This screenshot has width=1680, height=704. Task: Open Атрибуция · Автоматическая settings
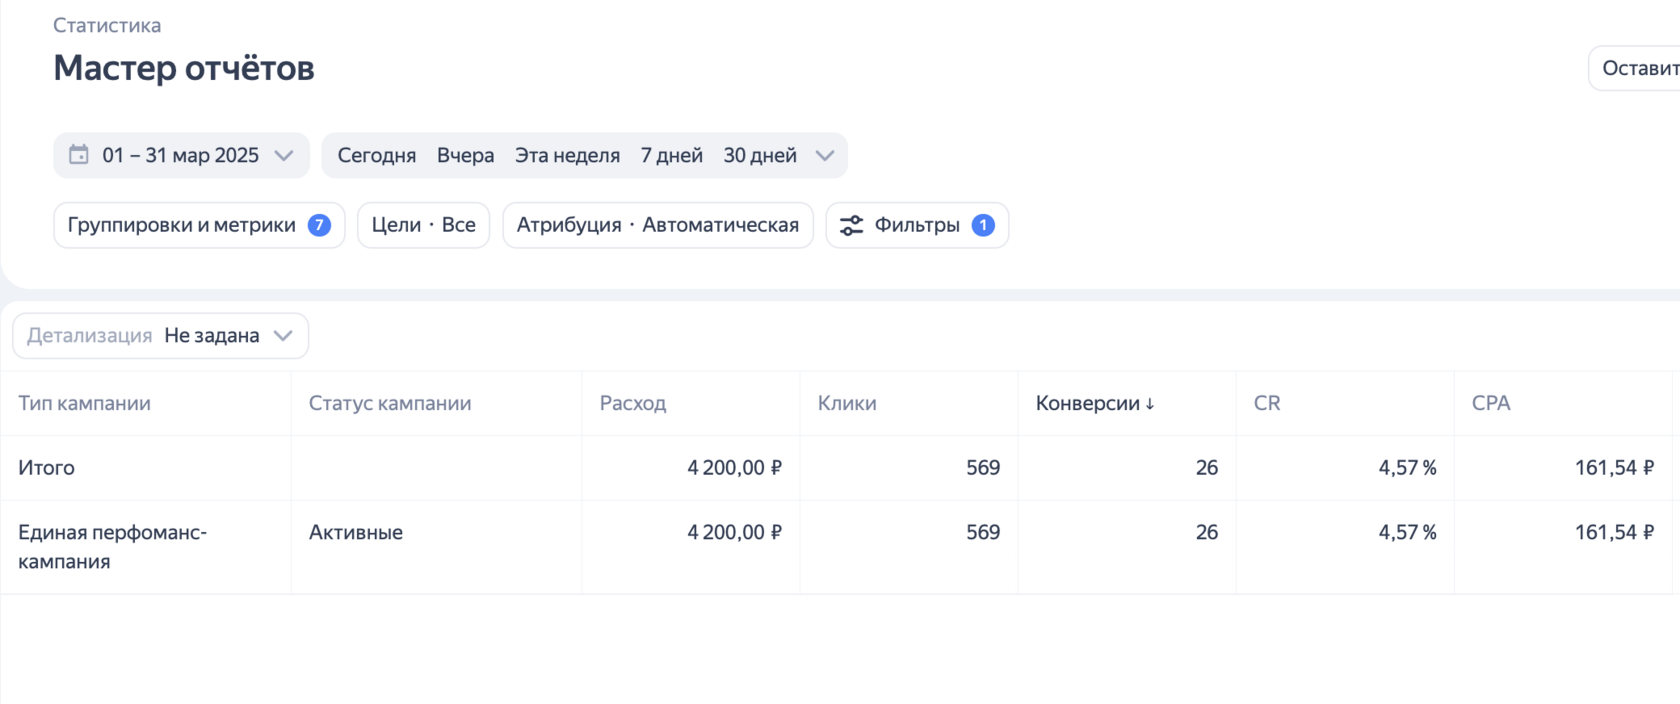click(x=657, y=225)
